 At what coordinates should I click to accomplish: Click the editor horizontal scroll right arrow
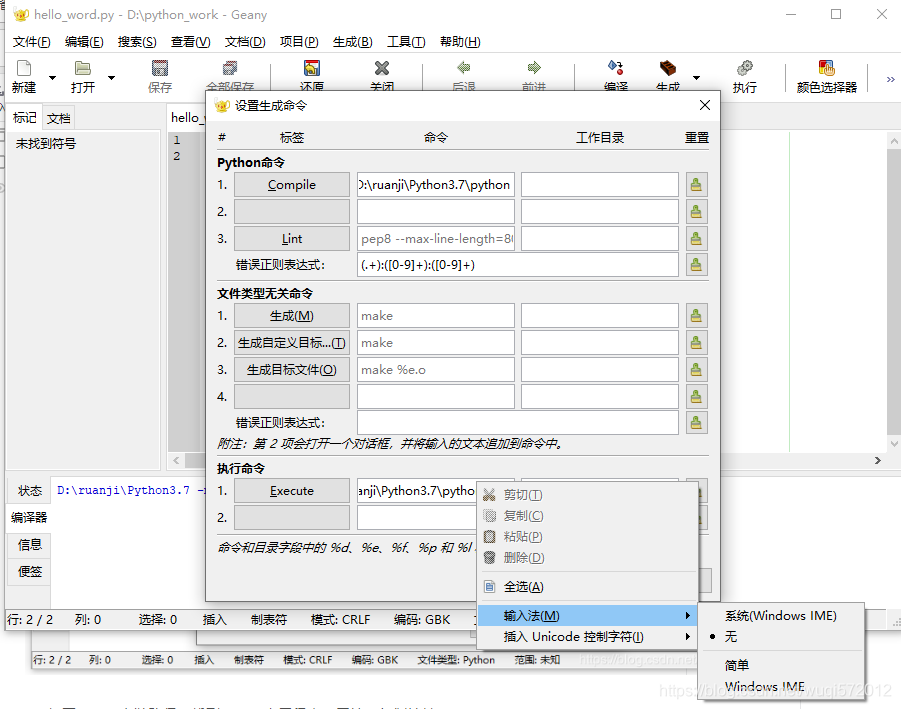coord(877,460)
